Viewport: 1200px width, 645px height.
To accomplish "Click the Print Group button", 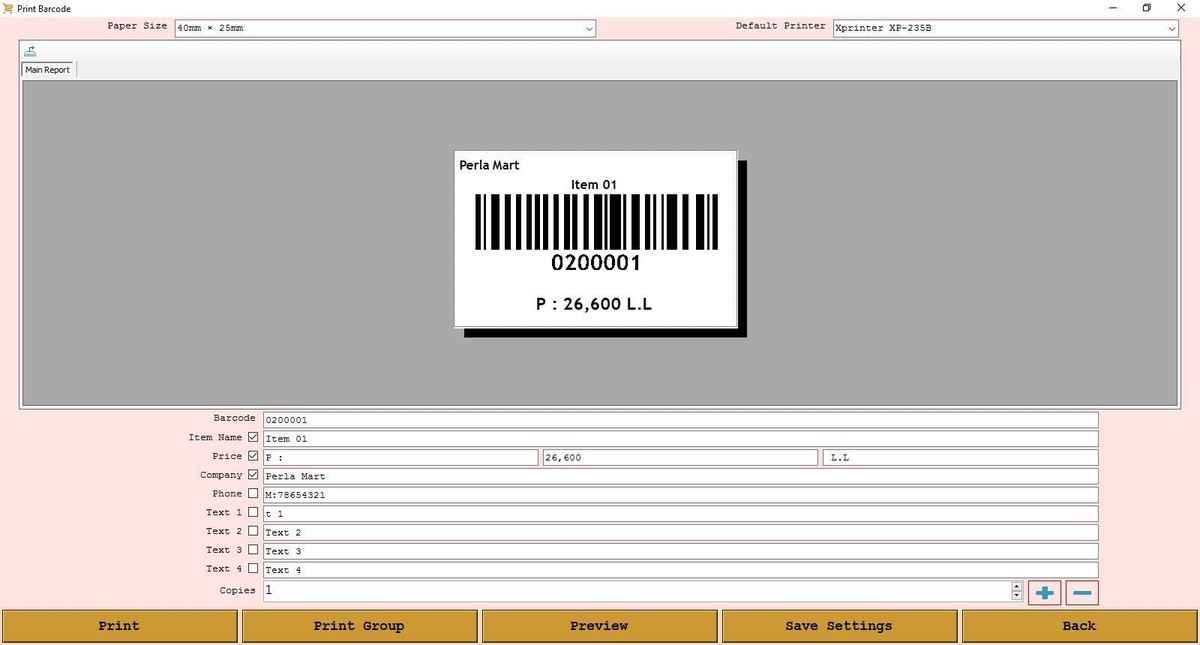I will pyautogui.click(x=359, y=626).
